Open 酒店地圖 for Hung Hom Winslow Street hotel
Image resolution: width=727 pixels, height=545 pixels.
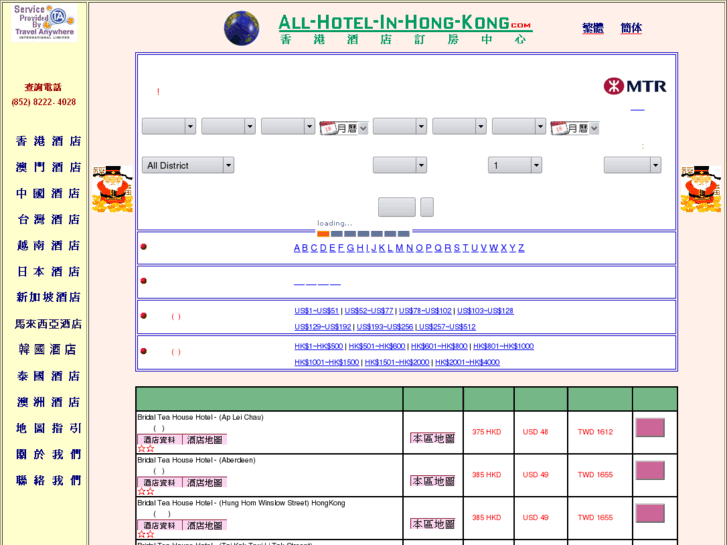[x=204, y=526]
